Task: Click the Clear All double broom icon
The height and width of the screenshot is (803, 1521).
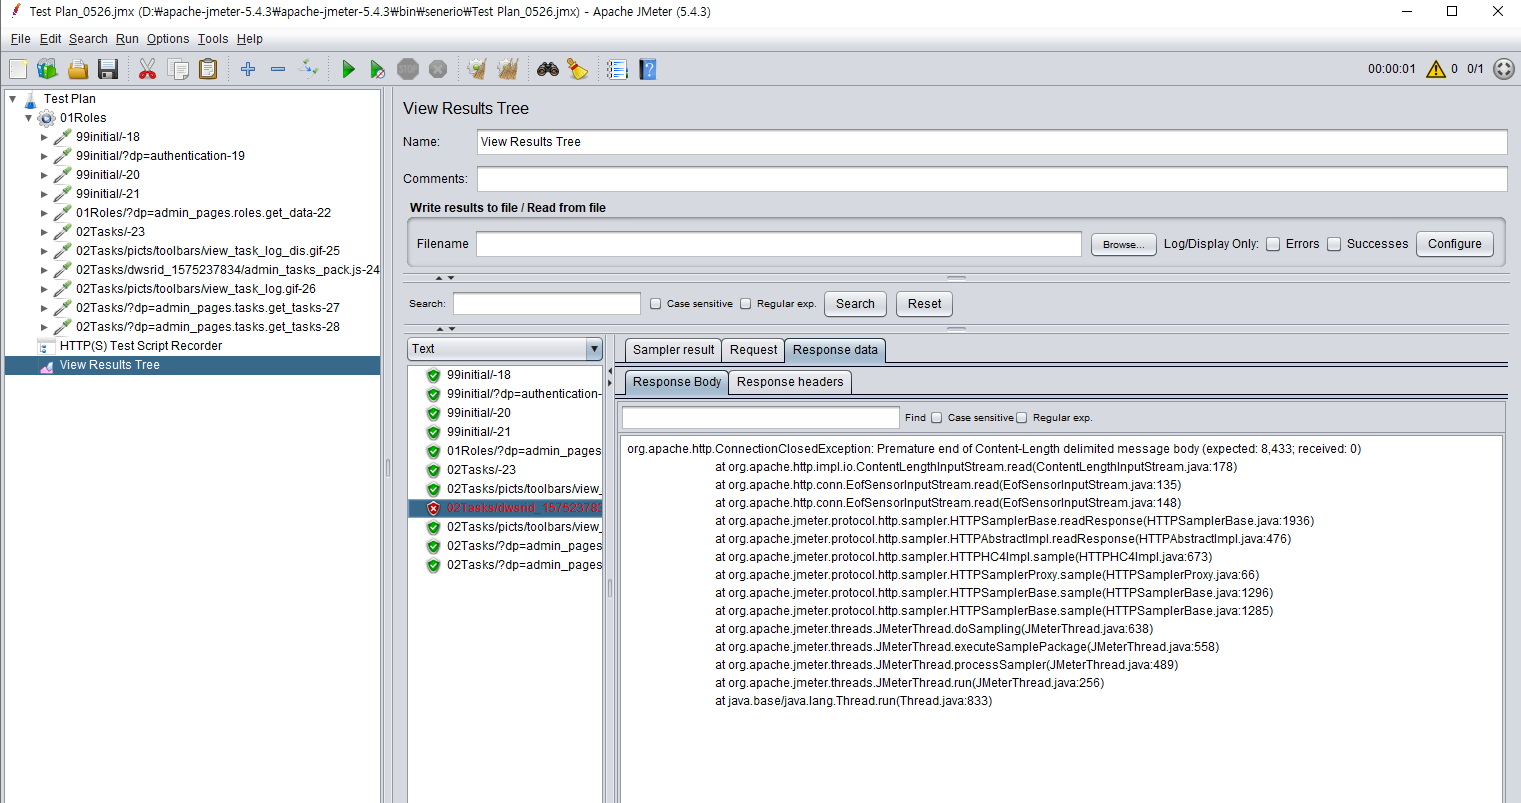Action: tap(508, 69)
